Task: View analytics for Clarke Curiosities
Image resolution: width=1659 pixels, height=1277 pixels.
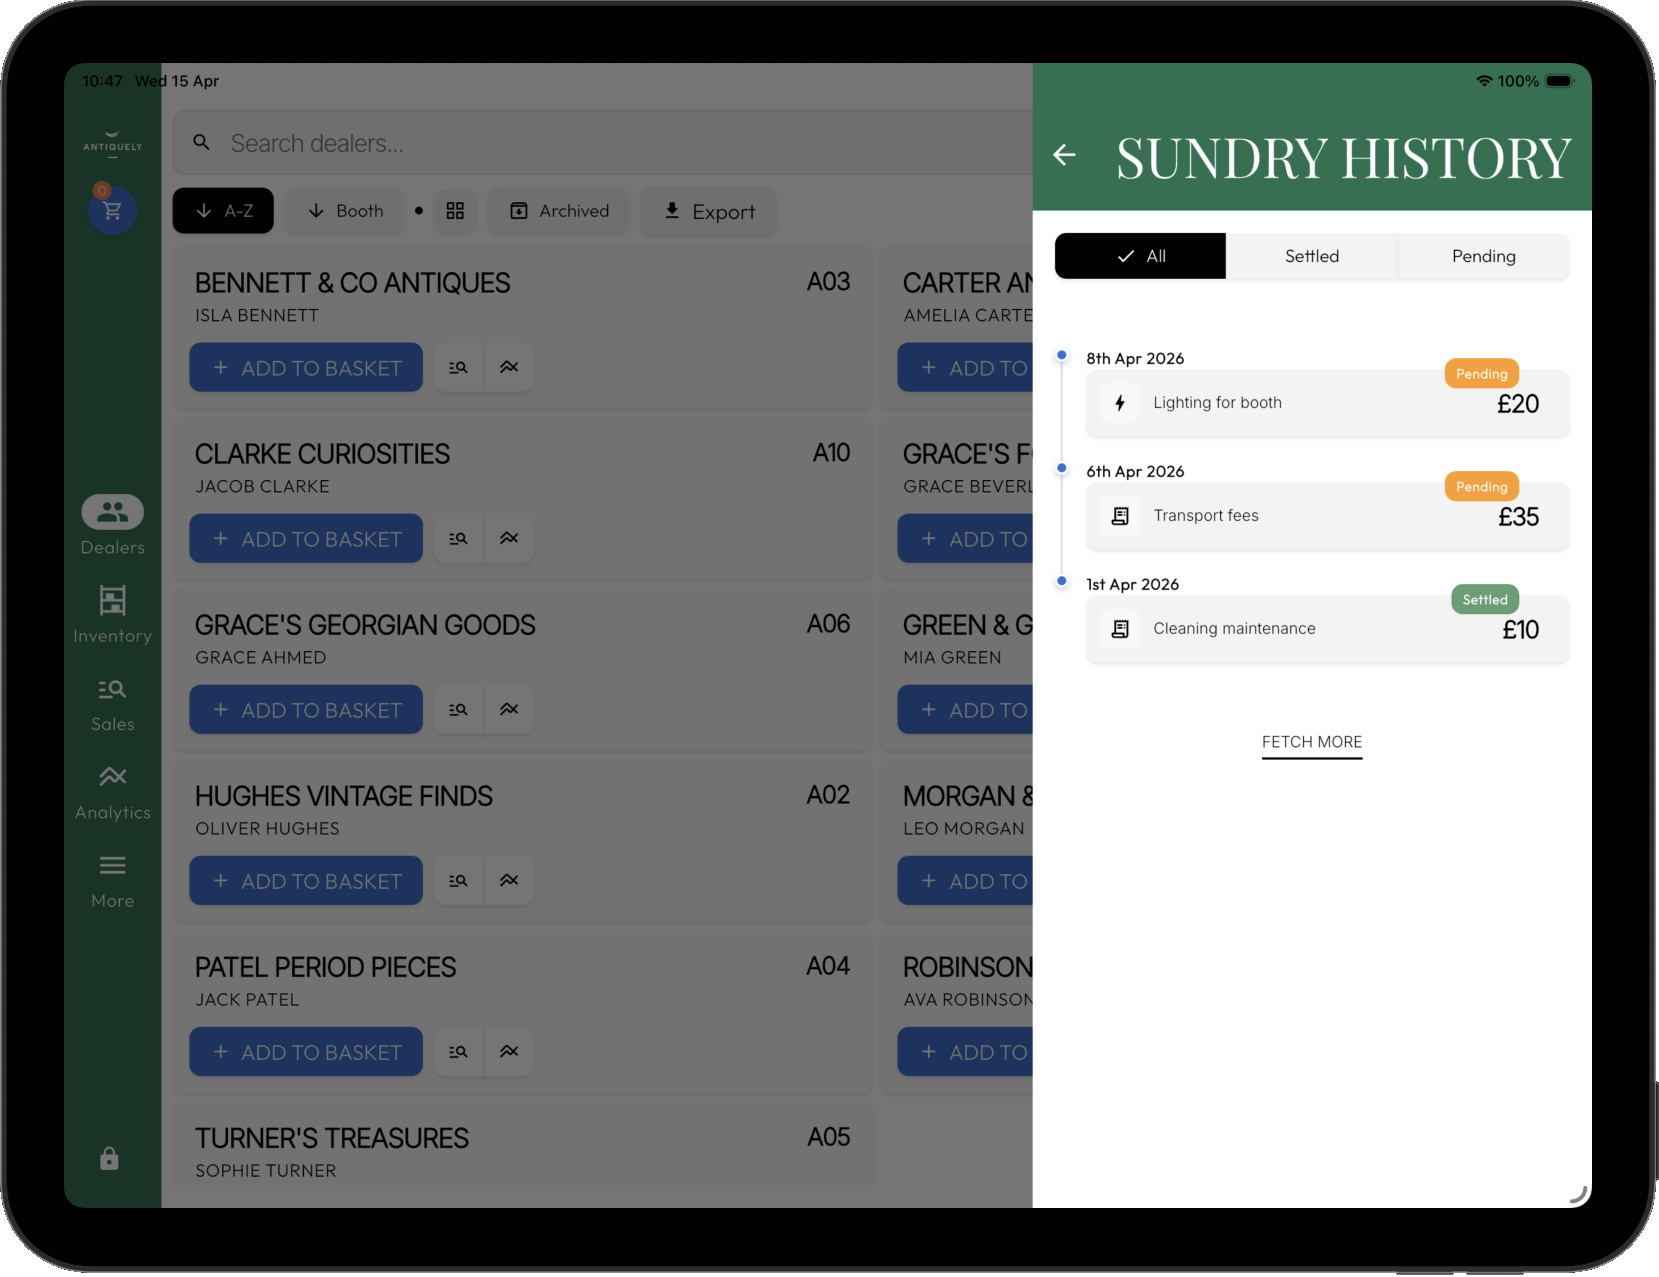Action: pyautogui.click(x=509, y=538)
